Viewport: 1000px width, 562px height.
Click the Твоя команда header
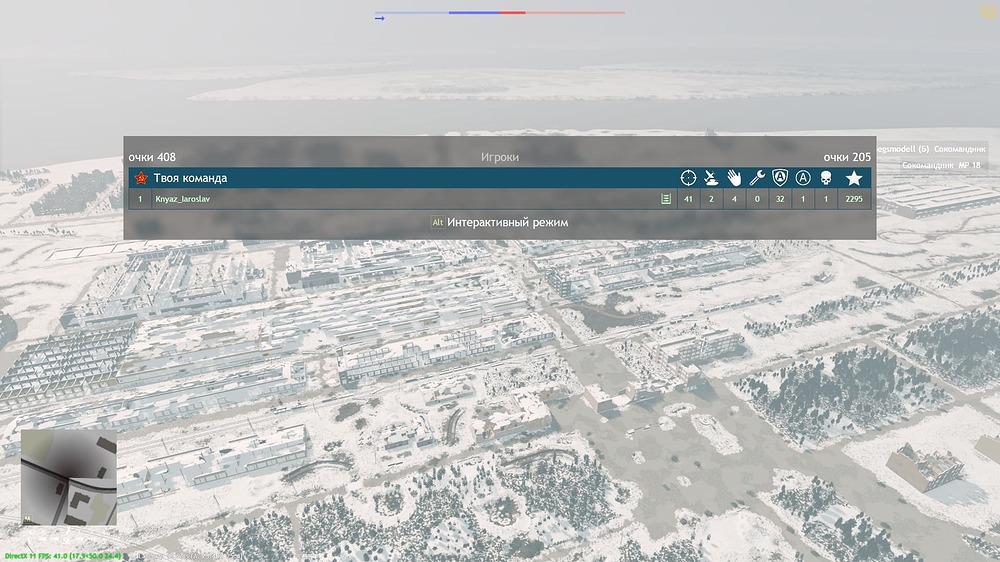tap(190, 178)
